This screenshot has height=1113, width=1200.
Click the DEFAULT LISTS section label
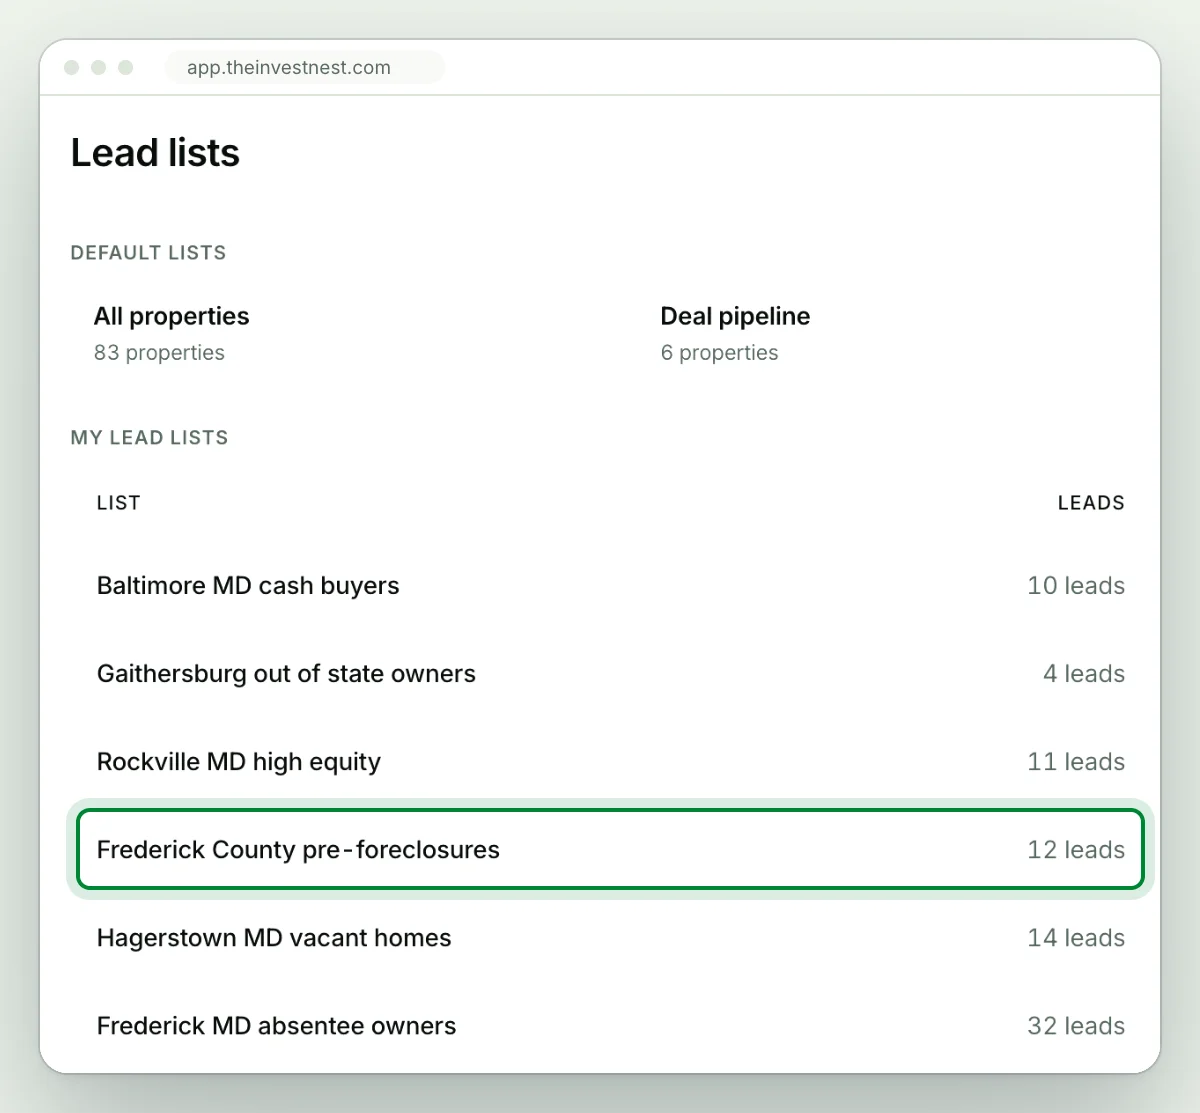point(148,253)
